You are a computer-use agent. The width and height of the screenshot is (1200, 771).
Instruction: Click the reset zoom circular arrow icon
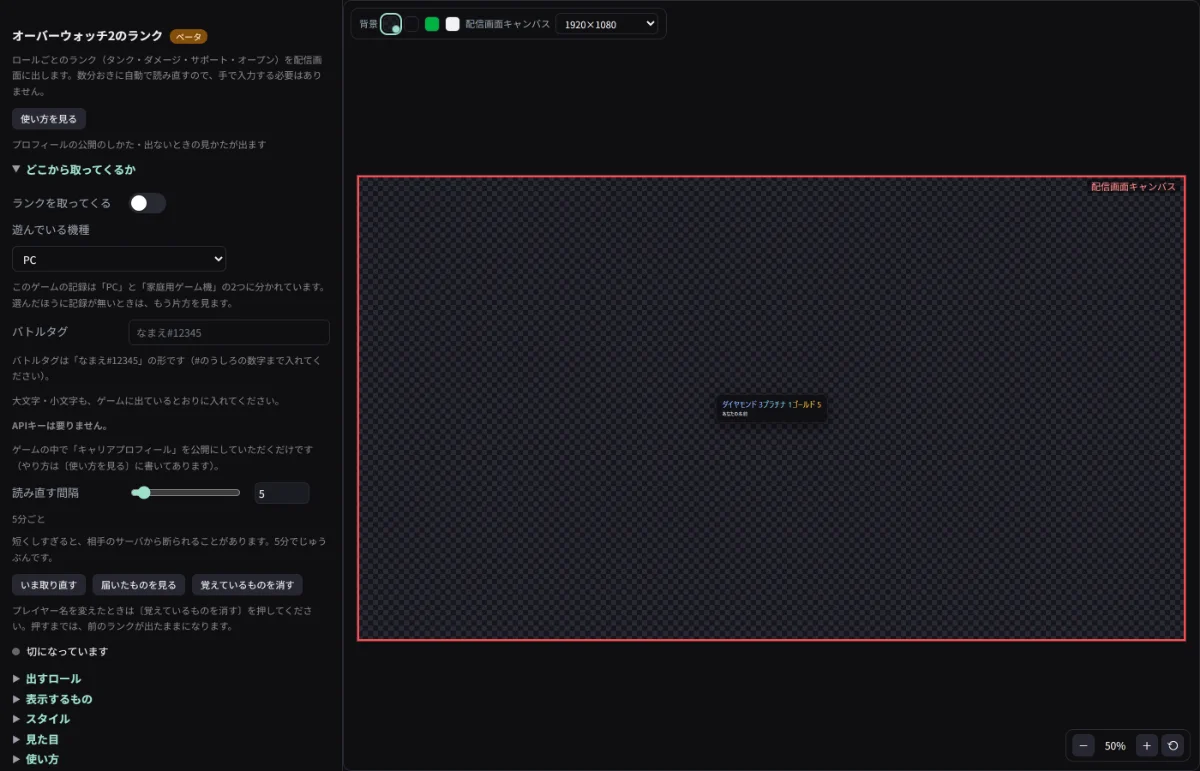click(1172, 745)
